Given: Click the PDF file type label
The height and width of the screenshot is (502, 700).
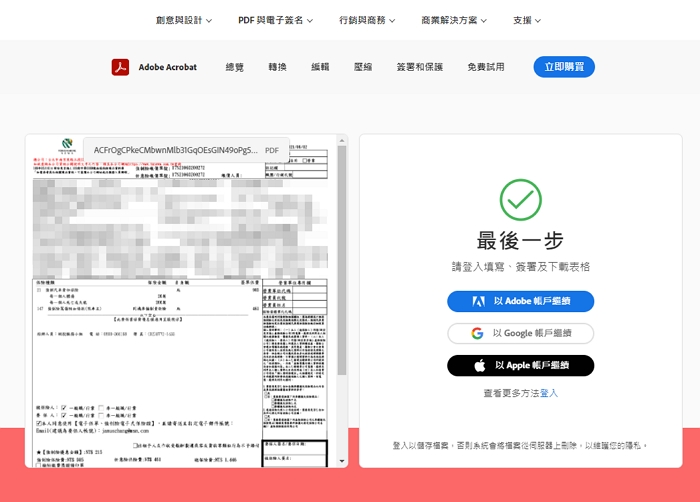Looking at the screenshot, I should tap(272, 151).
